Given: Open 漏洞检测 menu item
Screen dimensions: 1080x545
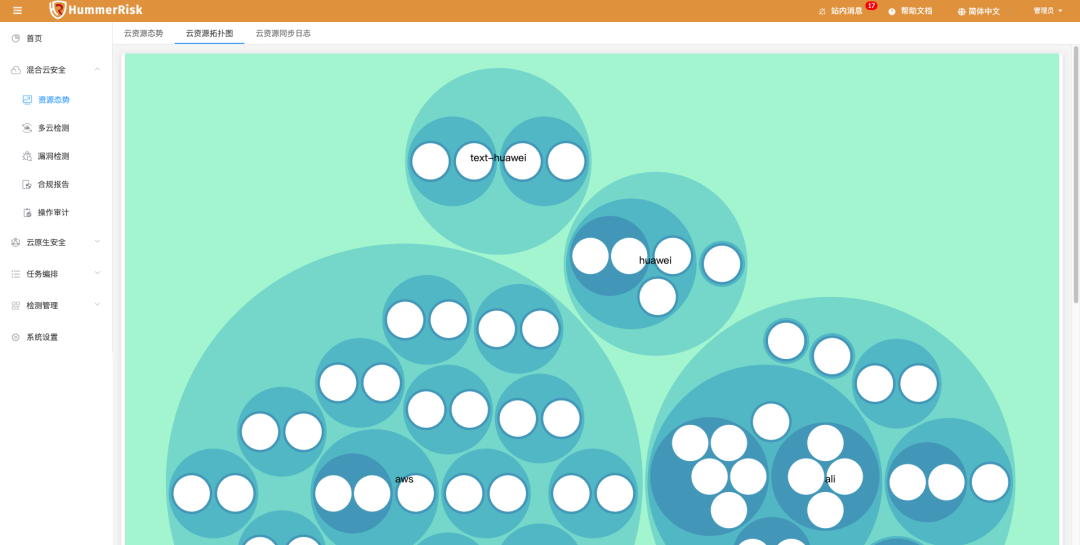Looking at the screenshot, I should (x=53, y=156).
